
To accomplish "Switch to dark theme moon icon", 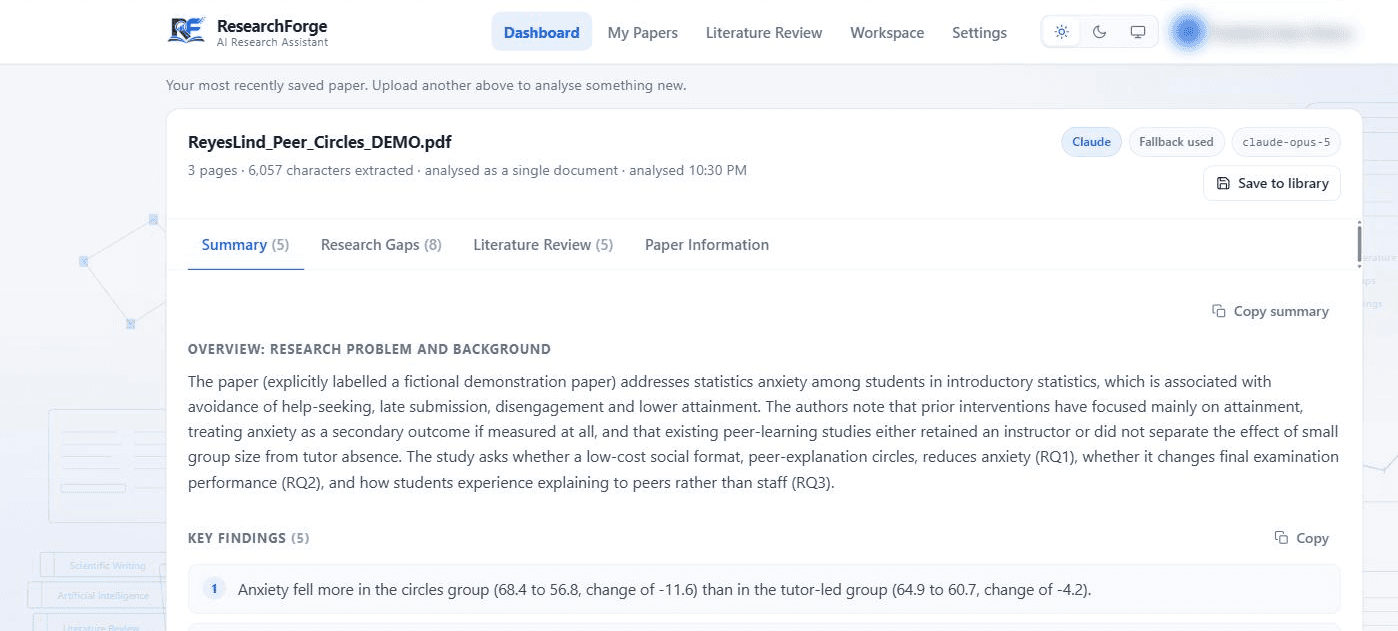I will coord(1099,32).
